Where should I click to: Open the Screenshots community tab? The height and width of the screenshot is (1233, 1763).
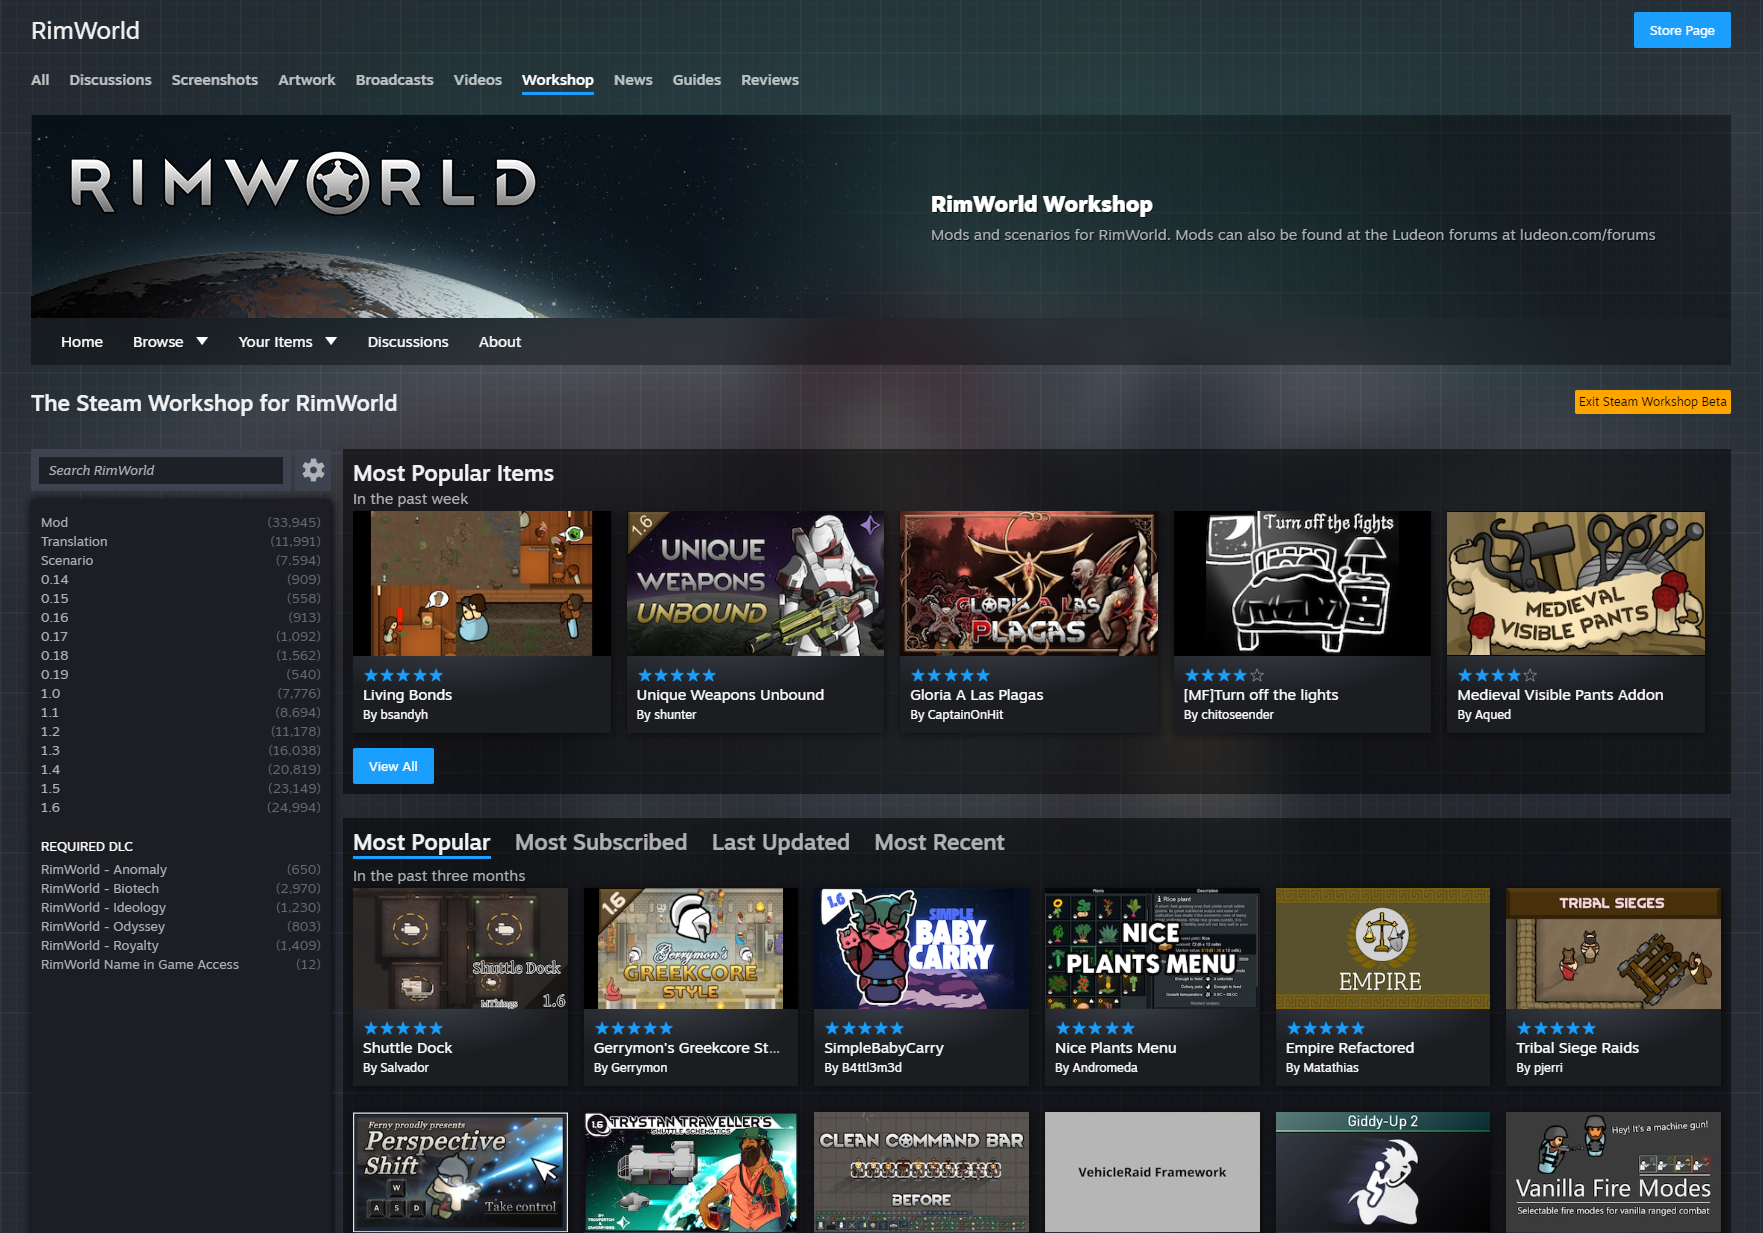[x=215, y=80]
